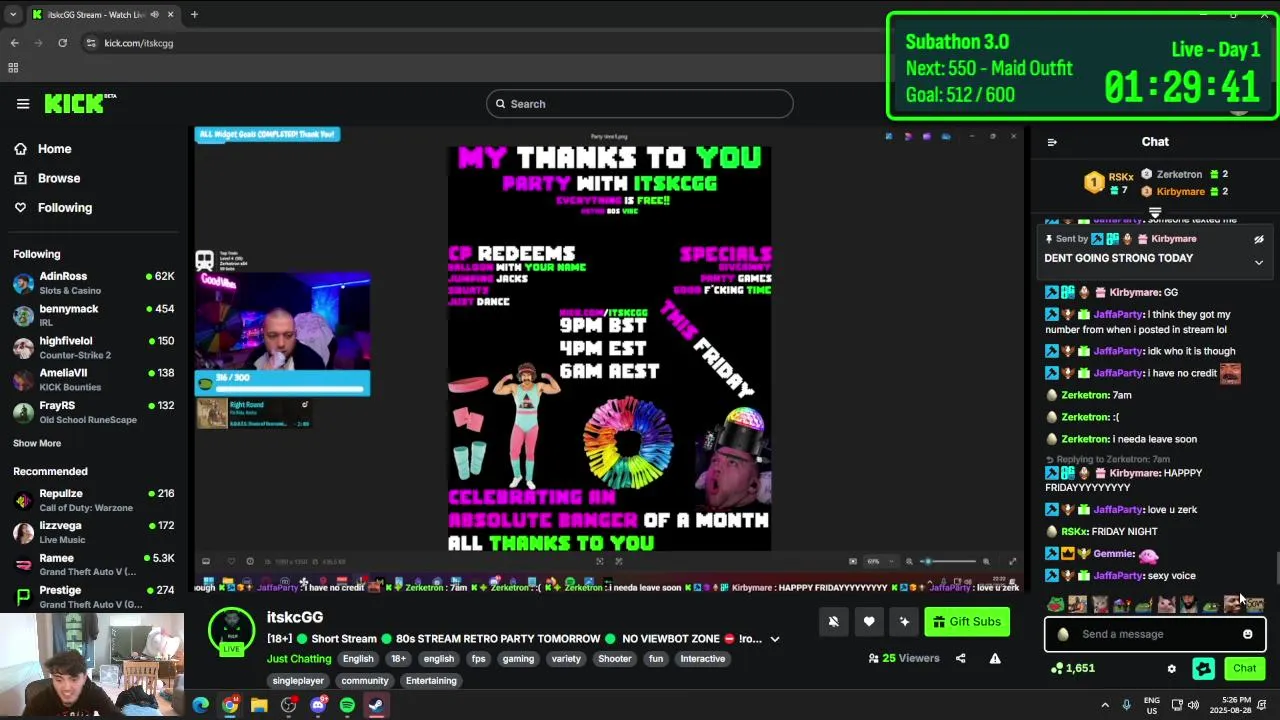Image resolution: width=1280 pixels, height=720 pixels.
Task: Go to the Kick logo homepage
Action: point(80,103)
